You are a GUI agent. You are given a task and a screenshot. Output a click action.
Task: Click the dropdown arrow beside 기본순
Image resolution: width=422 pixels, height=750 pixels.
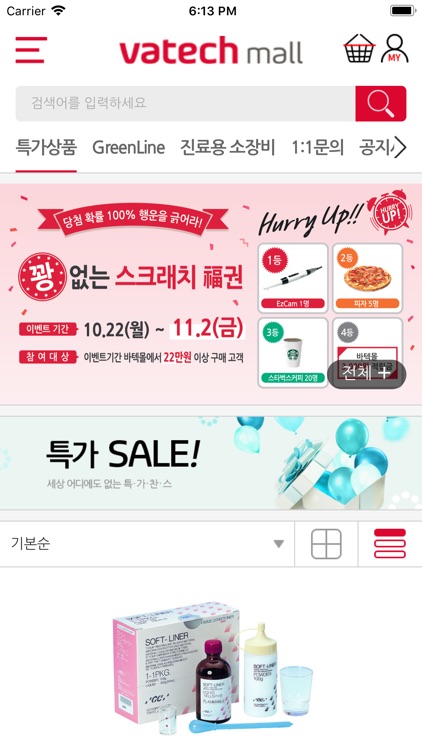point(278,544)
